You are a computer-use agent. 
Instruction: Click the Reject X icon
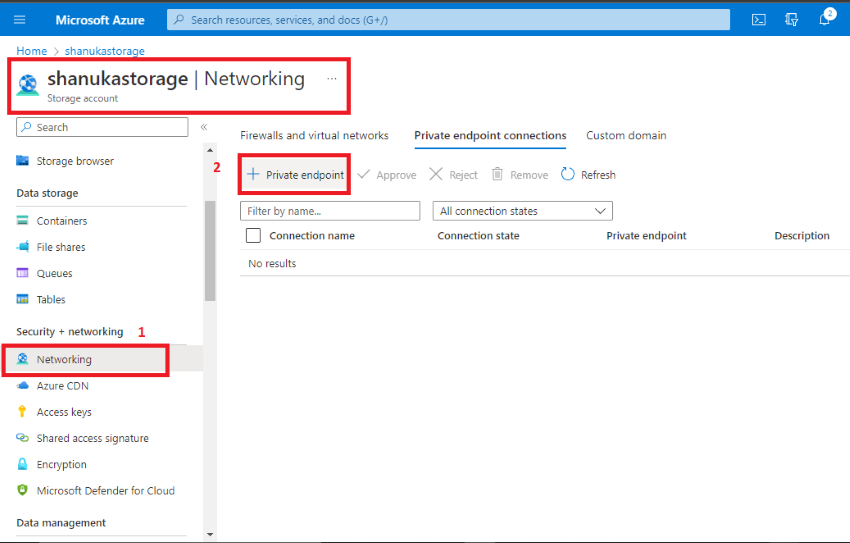436,174
